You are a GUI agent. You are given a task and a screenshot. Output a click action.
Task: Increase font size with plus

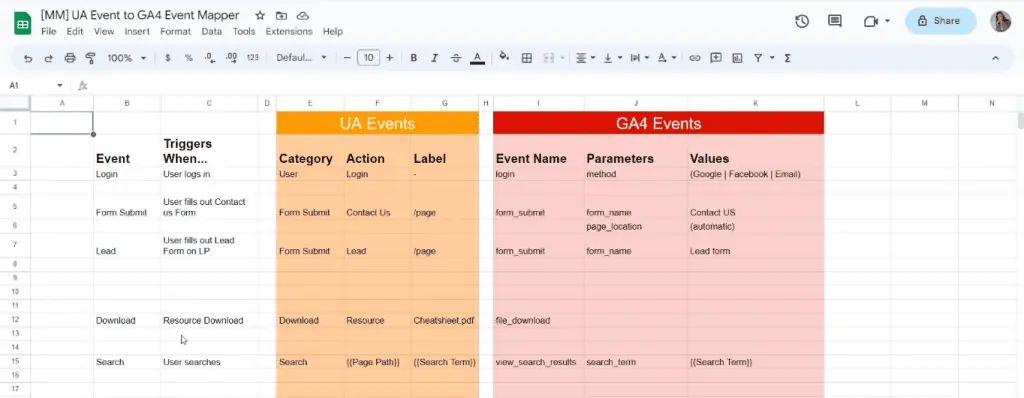click(390, 58)
